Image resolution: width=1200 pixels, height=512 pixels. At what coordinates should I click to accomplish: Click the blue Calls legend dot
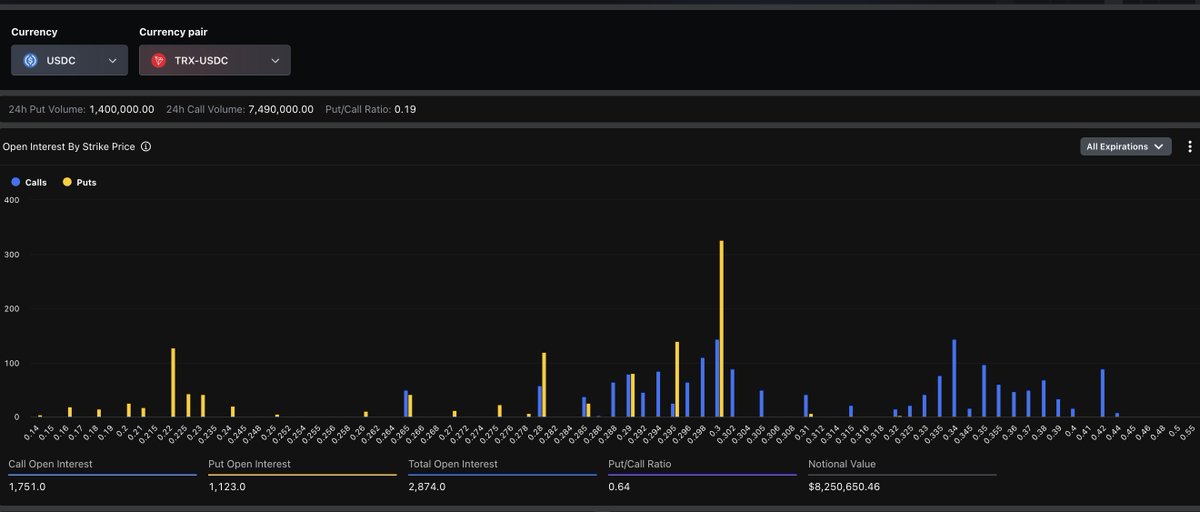click(15, 183)
